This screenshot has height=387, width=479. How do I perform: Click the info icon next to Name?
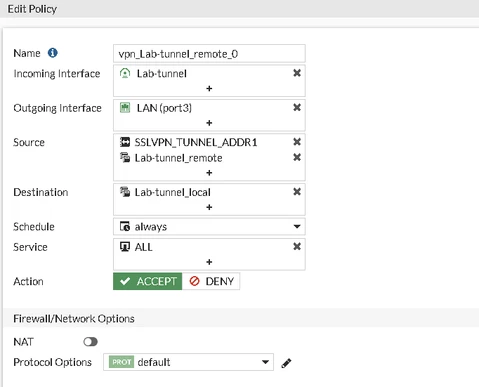click(53, 53)
